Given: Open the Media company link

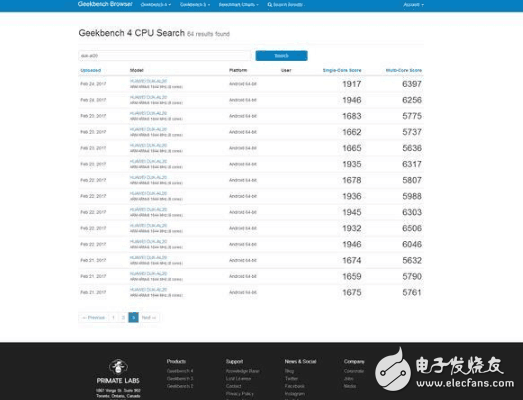Looking at the screenshot, I should pyautogui.click(x=350, y=386).
